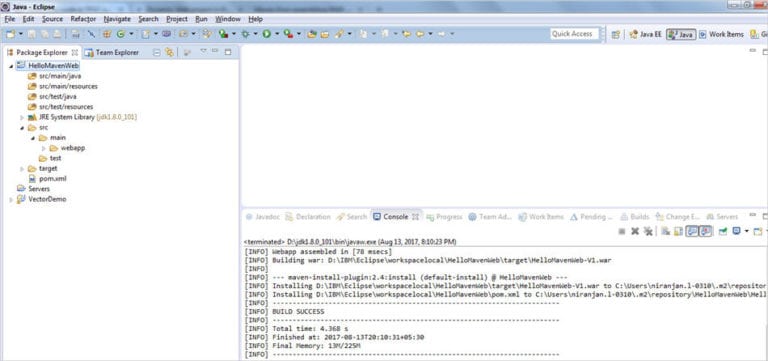
Task: Click the green Run play button
Action: 266,34
